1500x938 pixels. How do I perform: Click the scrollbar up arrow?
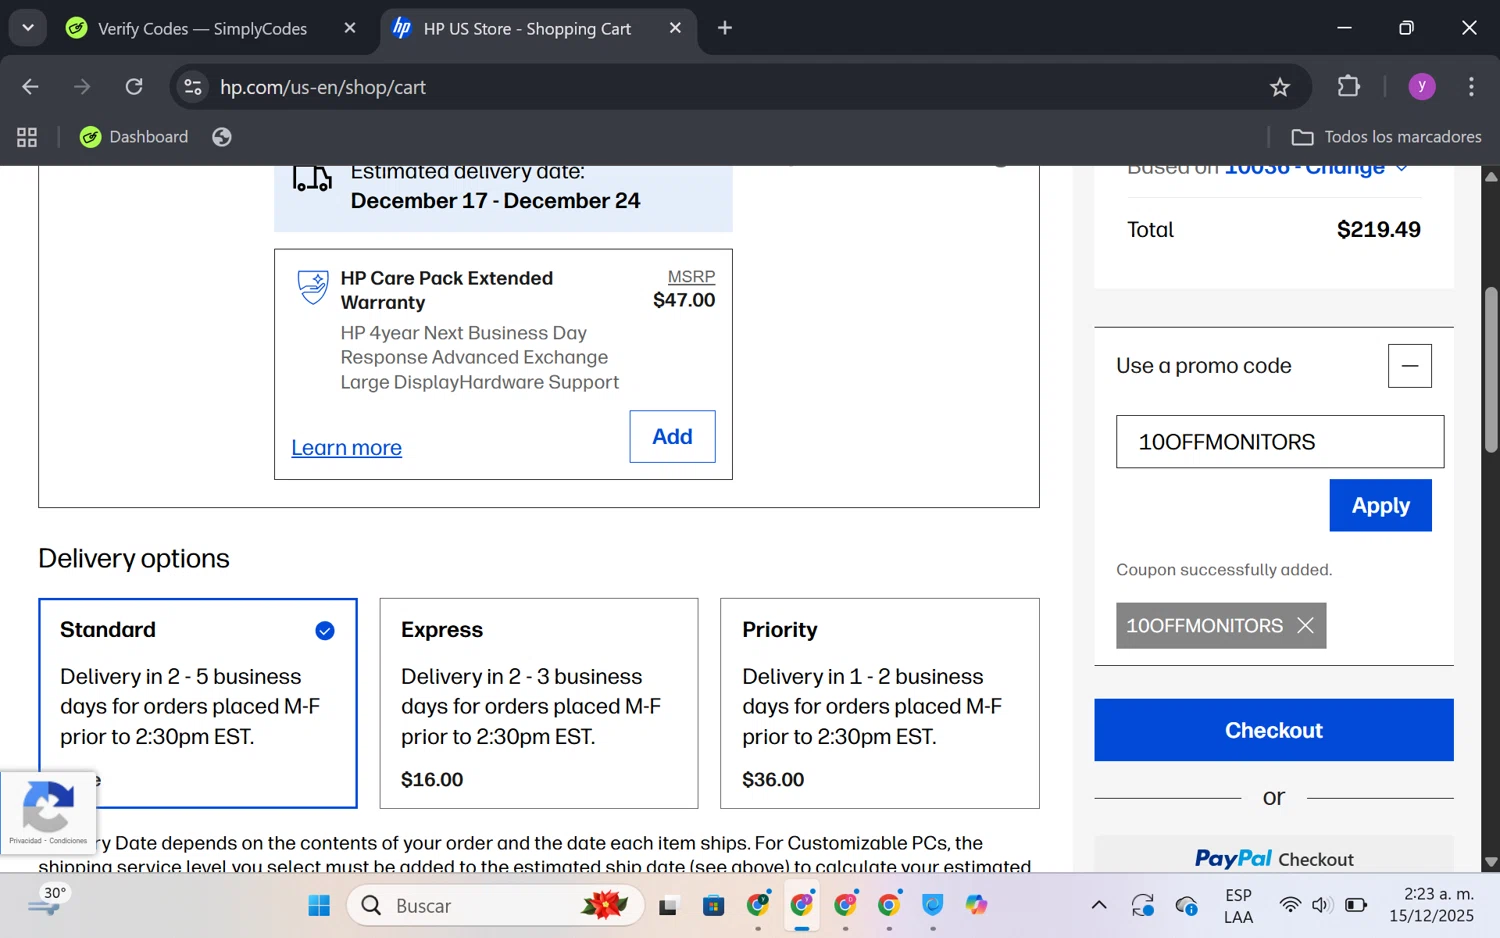click(x=1491, y=176)
